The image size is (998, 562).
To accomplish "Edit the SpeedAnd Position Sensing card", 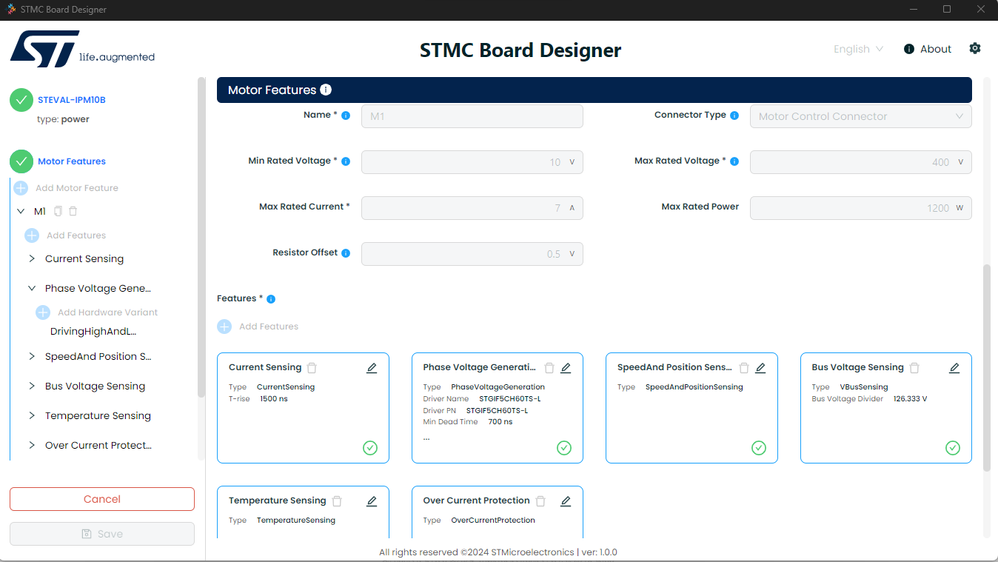I will coord(761,368).
